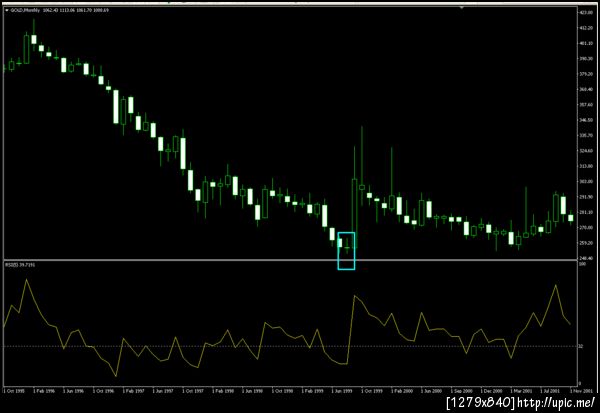Click the 248.40 price scale label
This screenshot has width=600, height=413.
(x=586, y=258)
